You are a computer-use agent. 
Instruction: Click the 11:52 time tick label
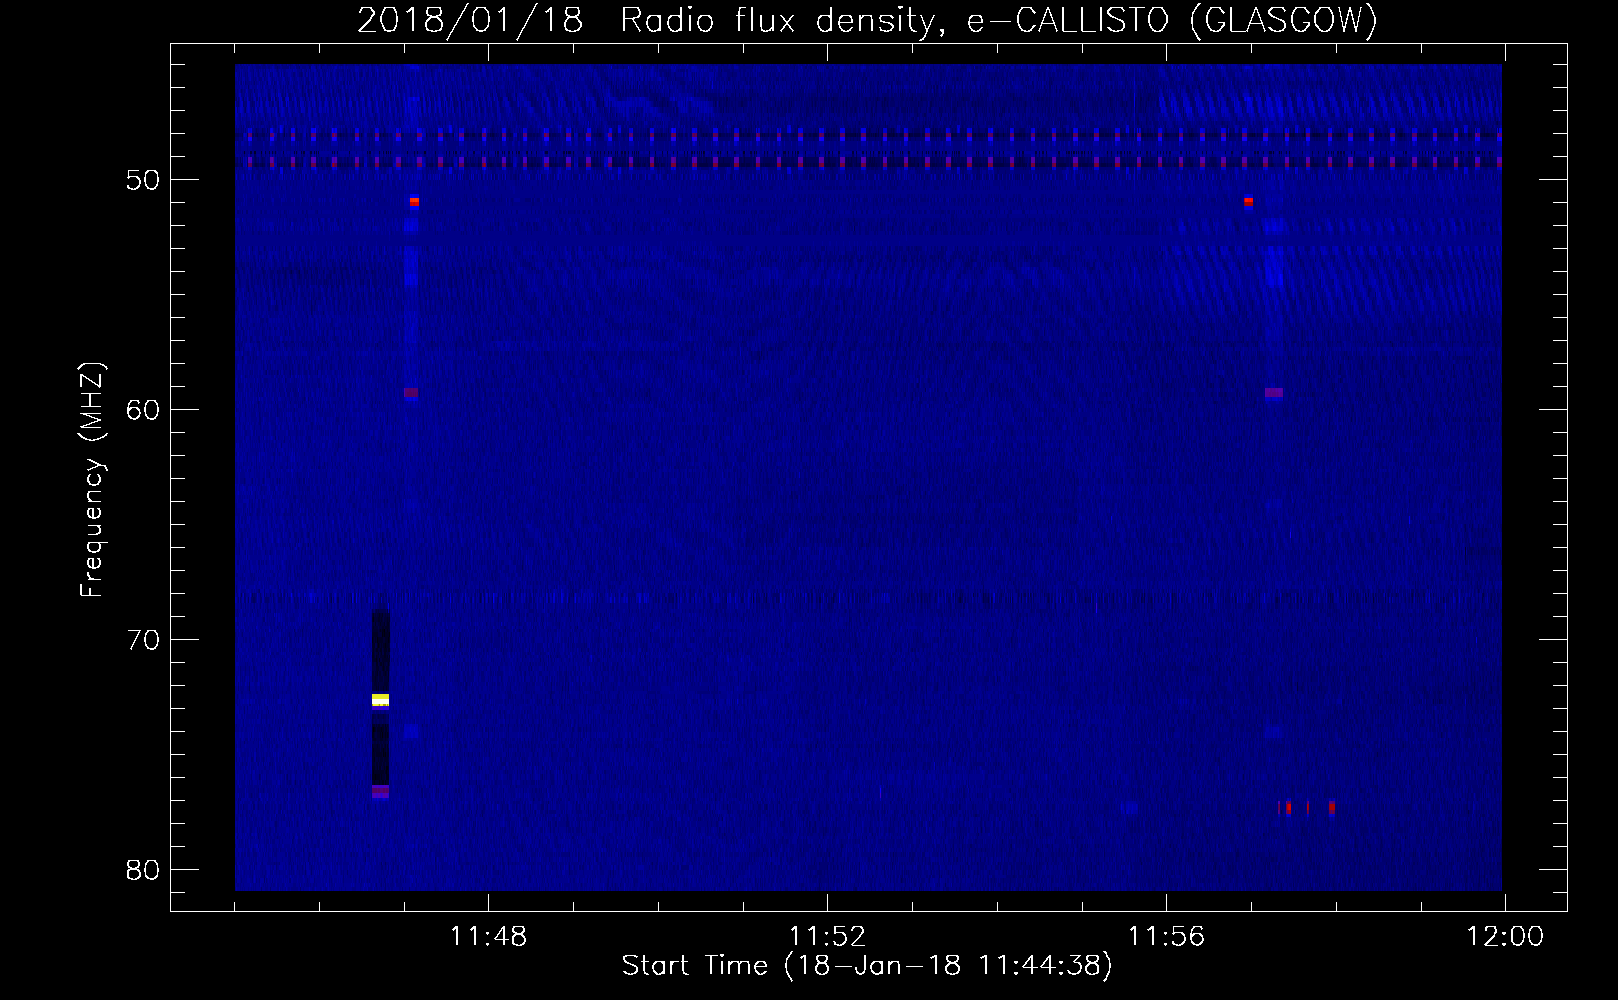tap(827, 937)
